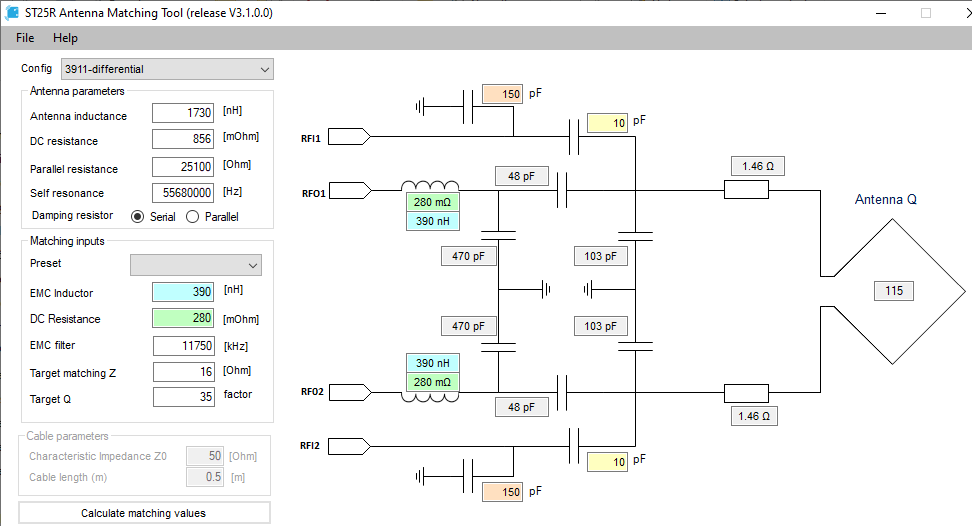Click the Calculate matching values button

pyautogui.click(x=144, y=513)
